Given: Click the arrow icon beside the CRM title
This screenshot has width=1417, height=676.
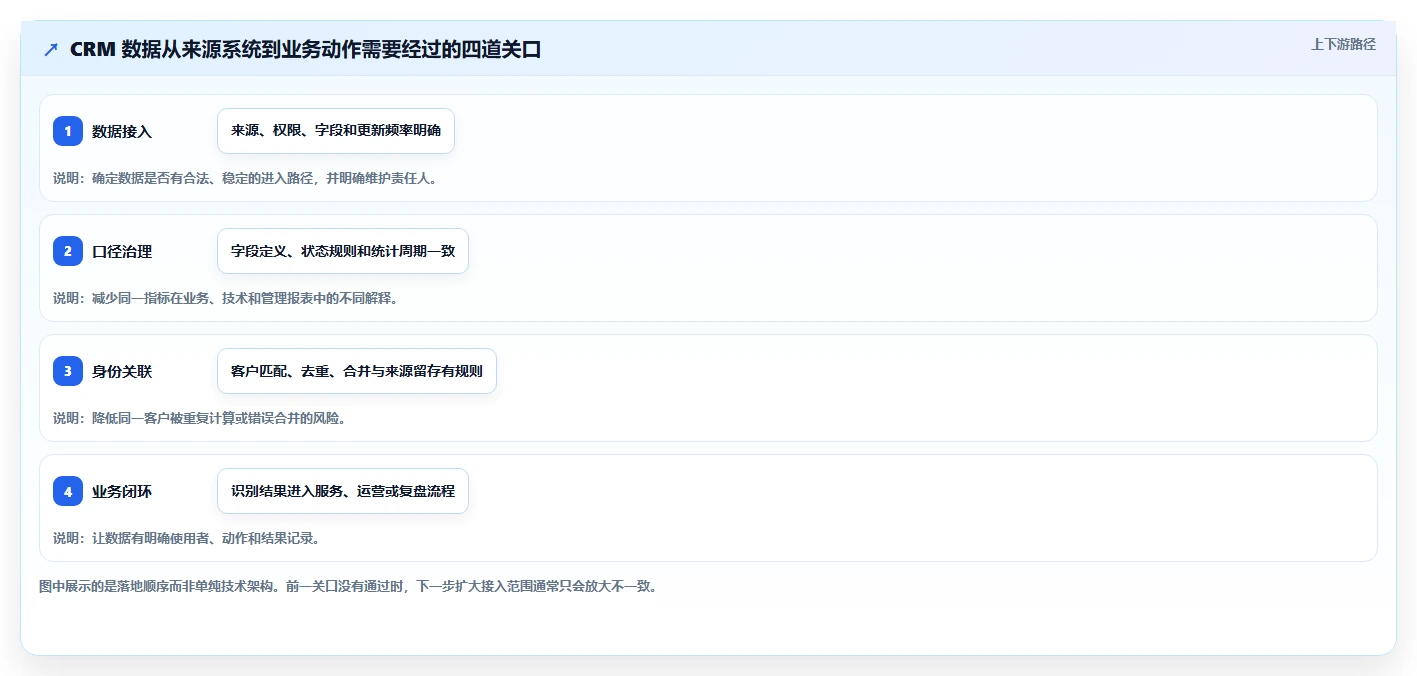Looking at the screenshot, I should tap(51, 49).
